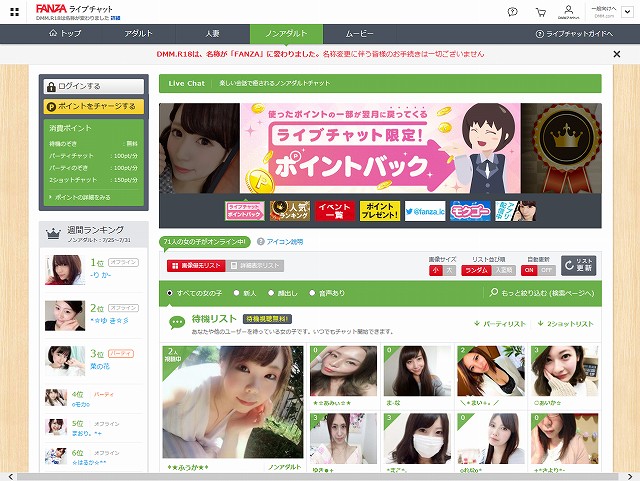Click the red イベント一覧 banner
This screenshot has height=481, width=640.
click(335, 210)
